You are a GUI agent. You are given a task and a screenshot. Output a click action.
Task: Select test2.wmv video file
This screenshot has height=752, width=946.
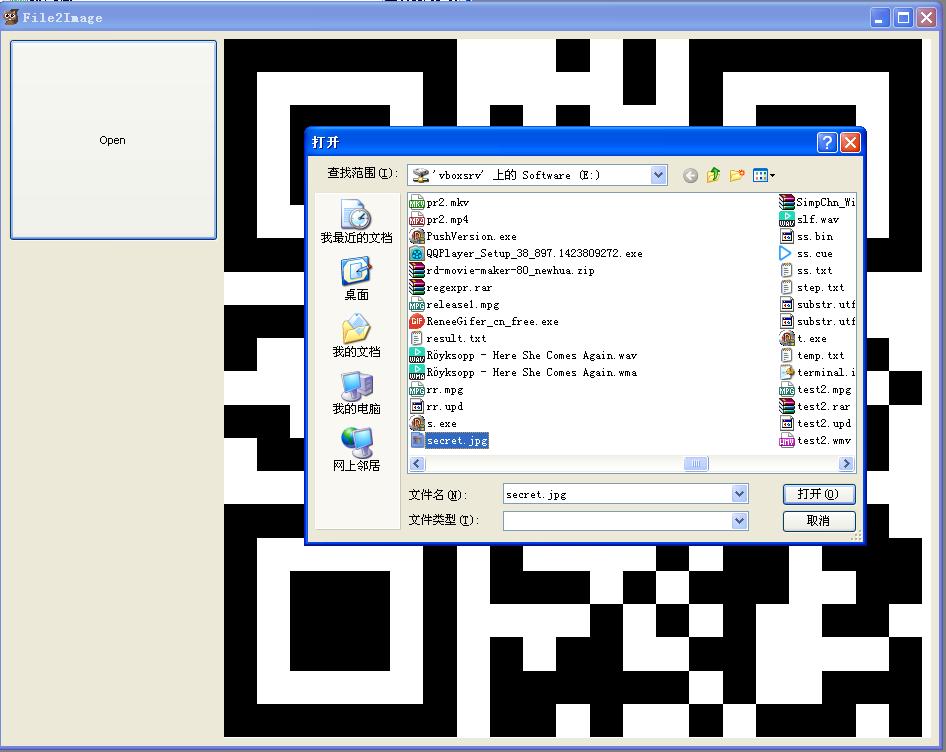click(x=816, y=441)
